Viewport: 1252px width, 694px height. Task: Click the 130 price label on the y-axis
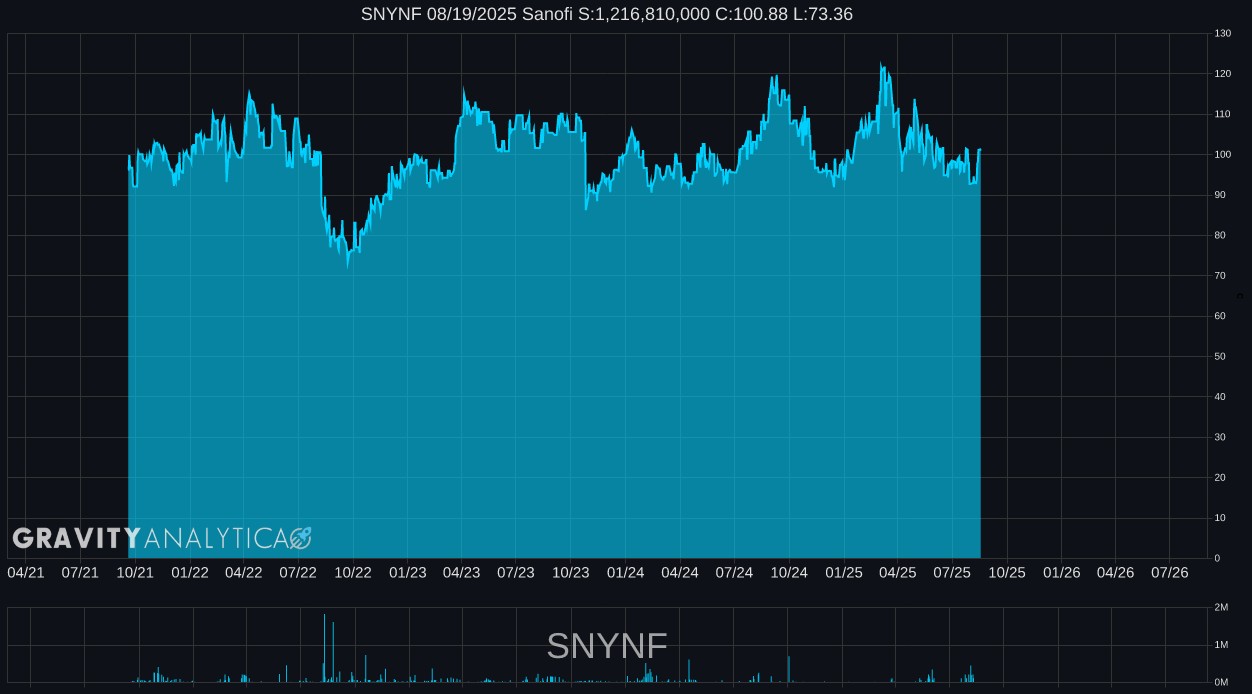[1223, 34]
